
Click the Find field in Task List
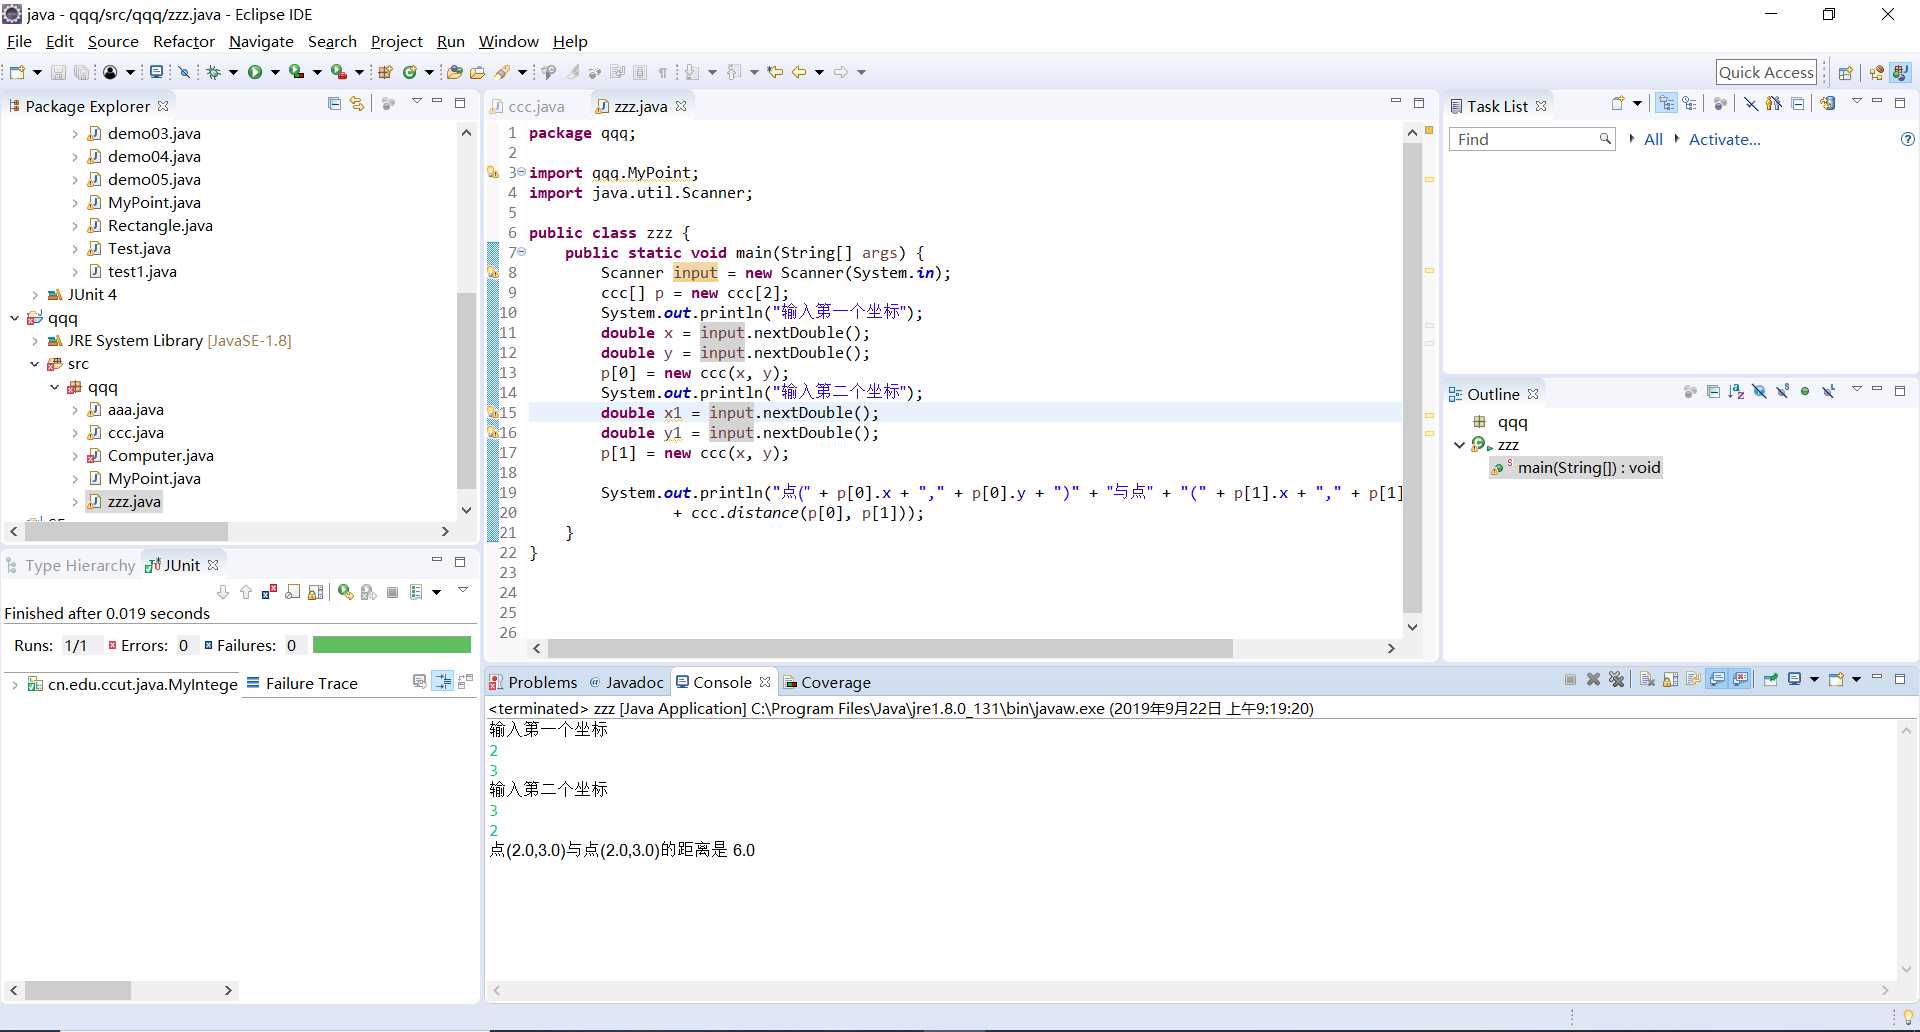(x=1532, y=139)
